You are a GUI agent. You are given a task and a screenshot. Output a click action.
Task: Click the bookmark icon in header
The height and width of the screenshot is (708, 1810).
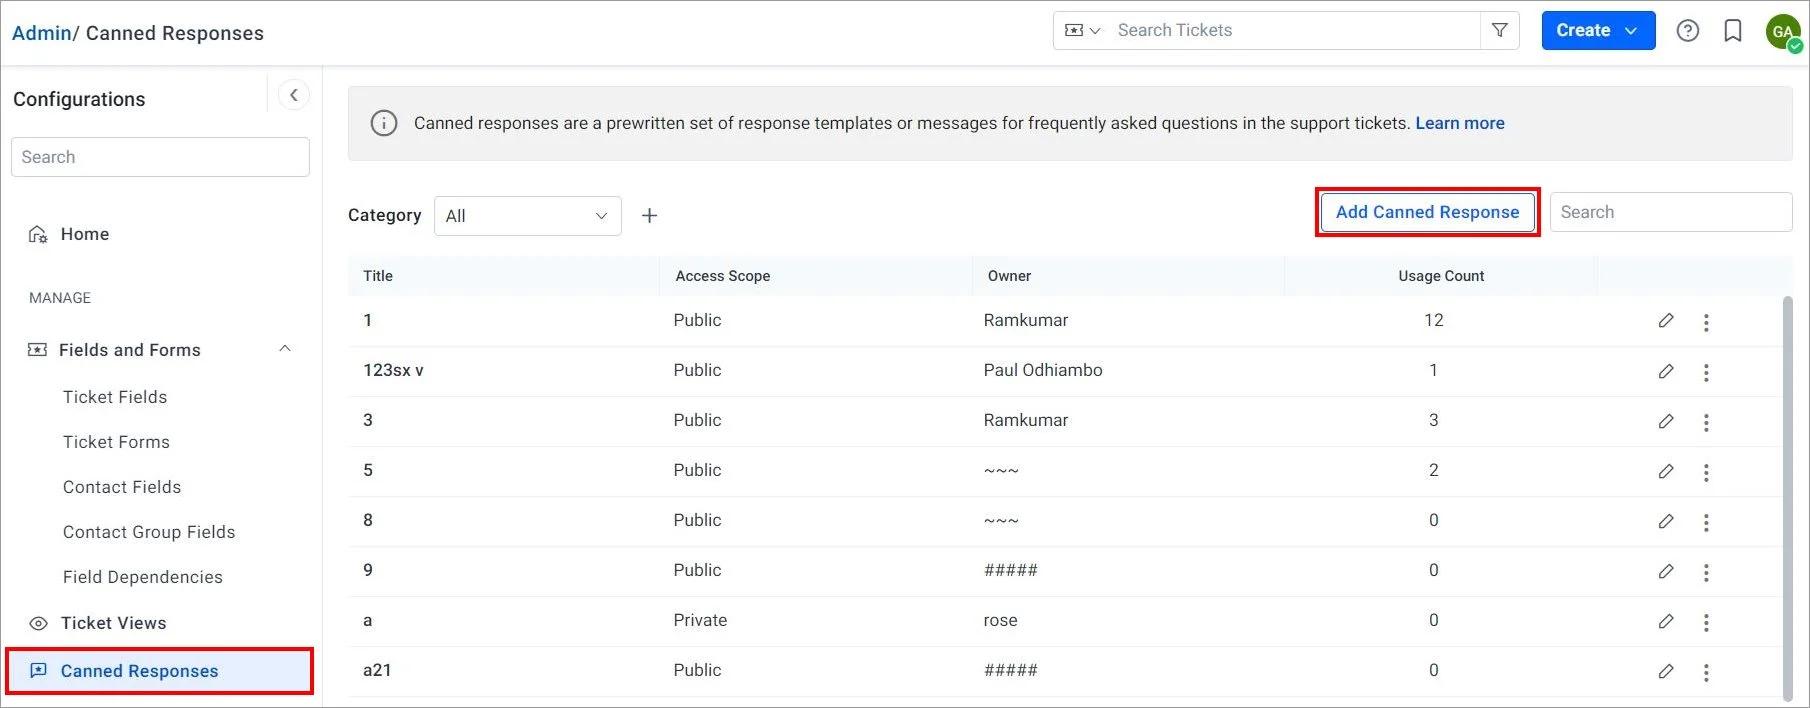(1733, 31)
